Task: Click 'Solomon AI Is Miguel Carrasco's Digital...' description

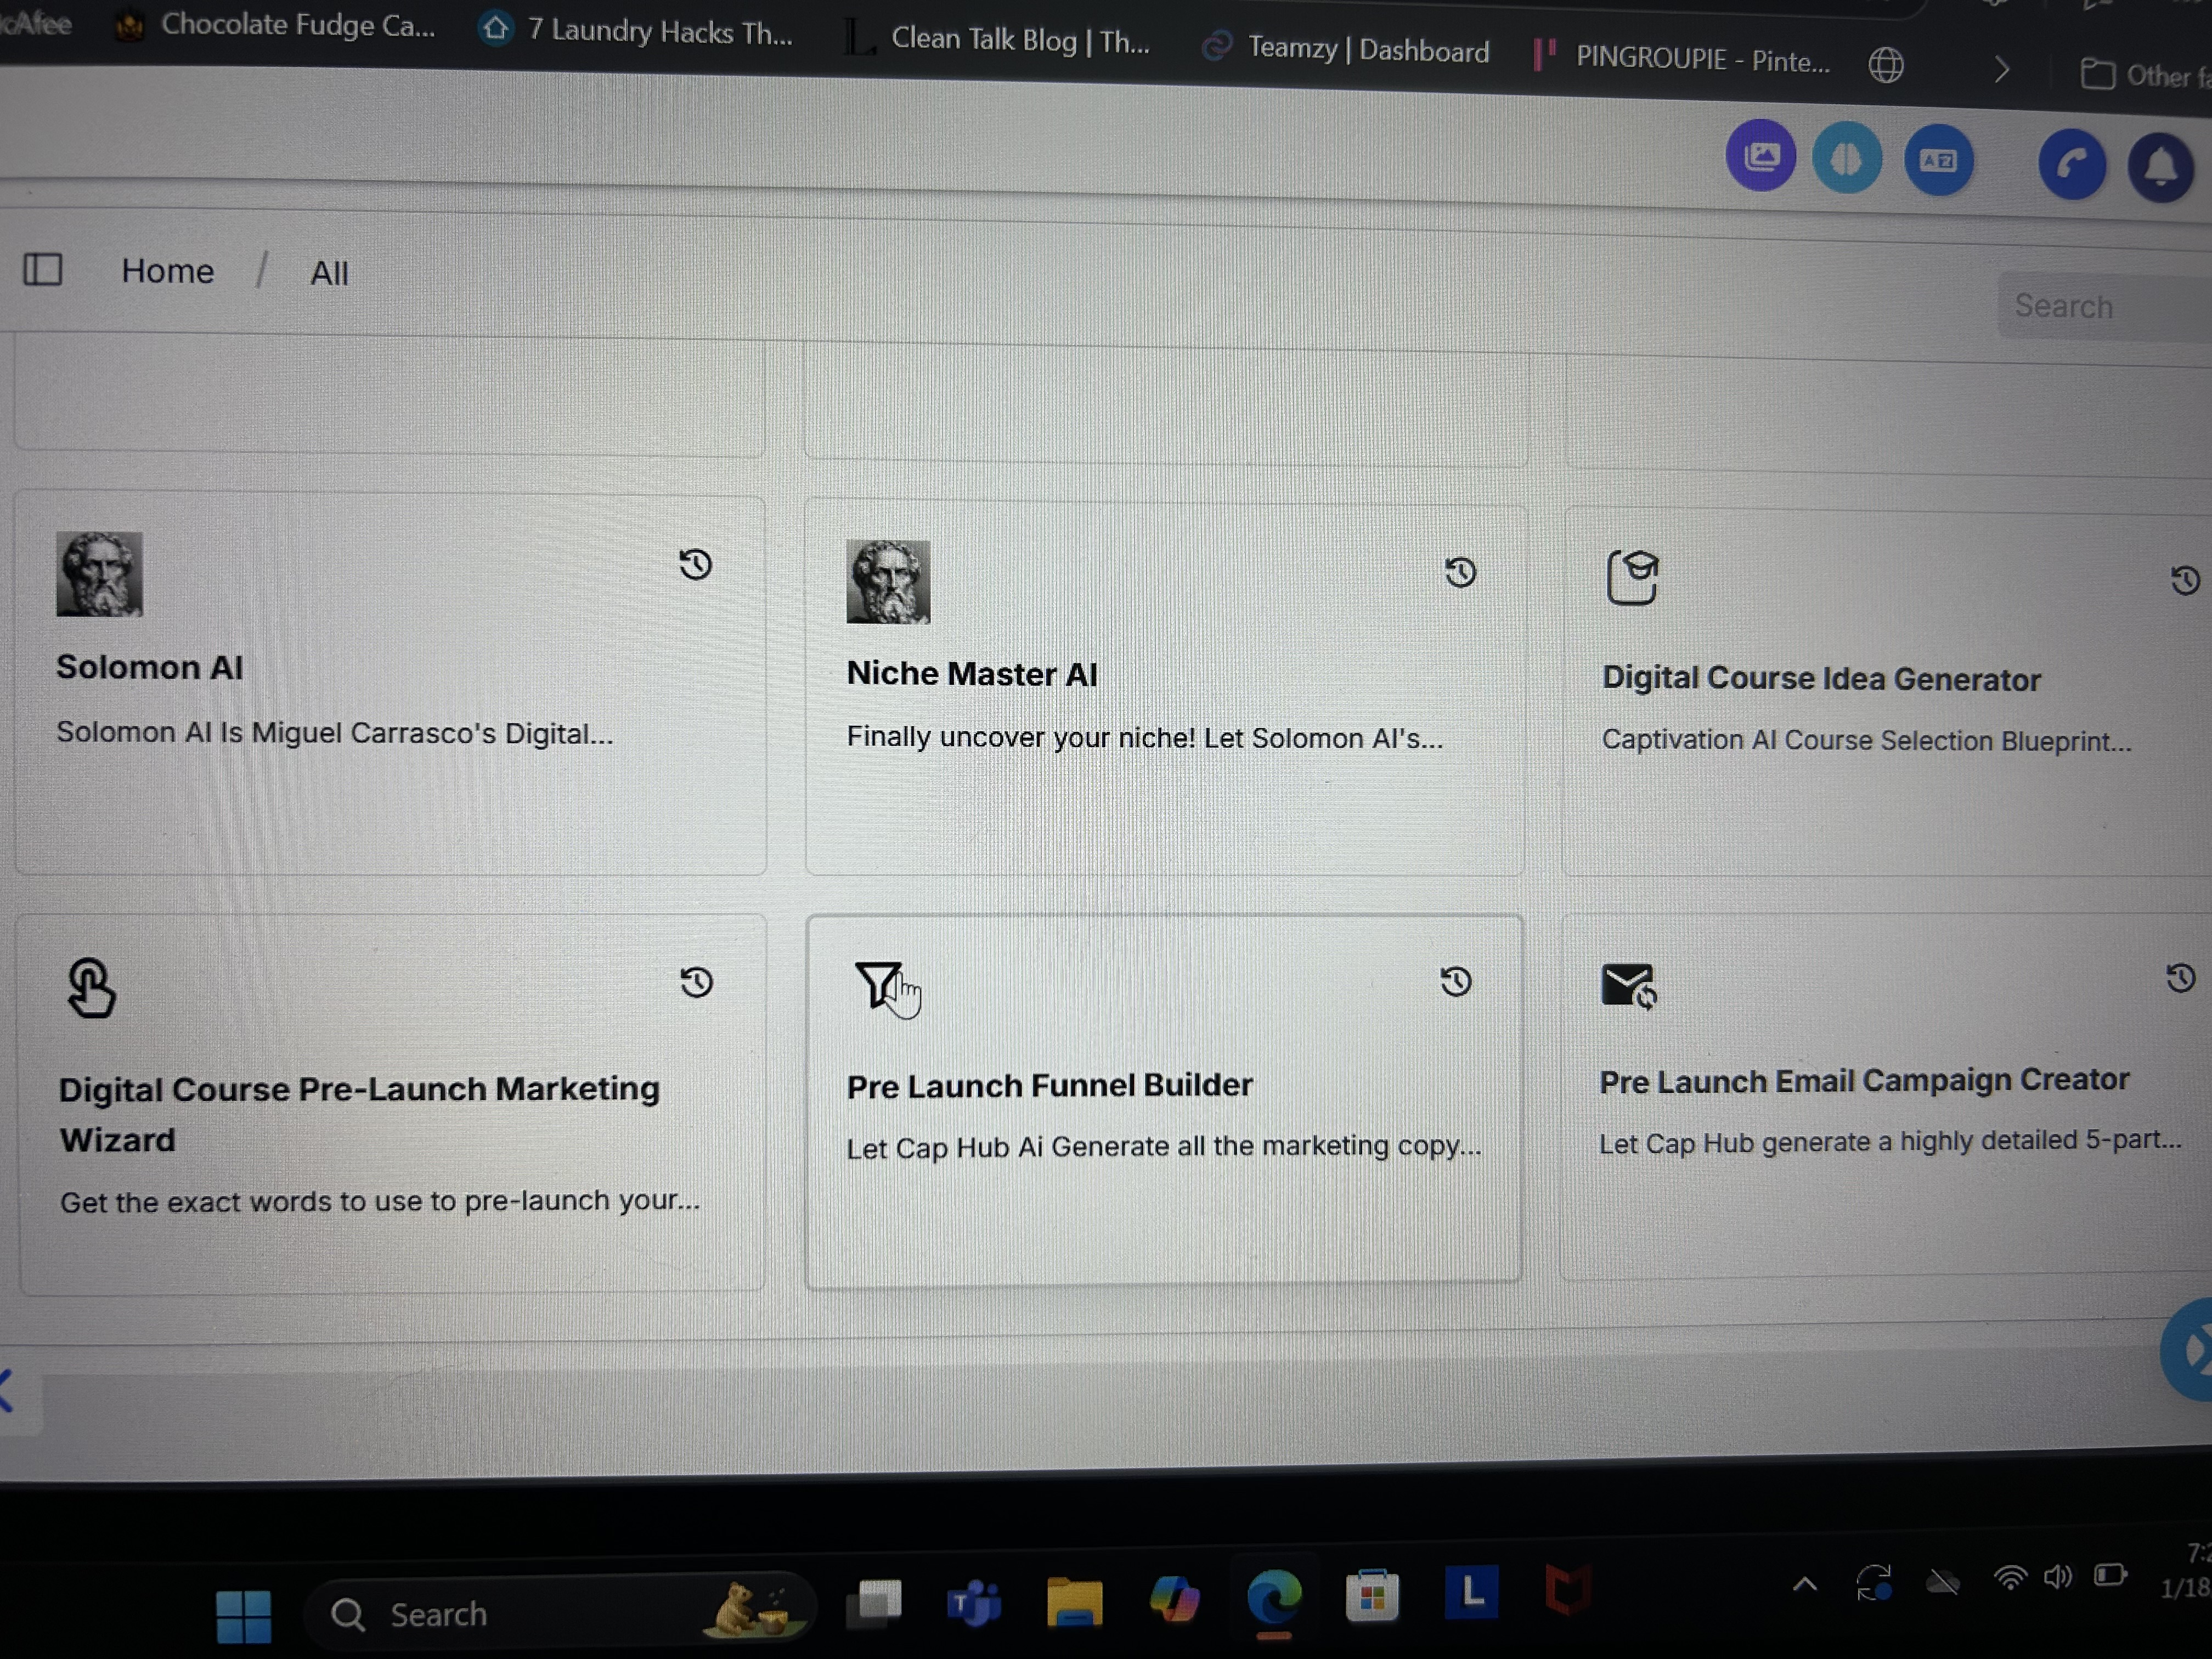Action: (335, 733)
